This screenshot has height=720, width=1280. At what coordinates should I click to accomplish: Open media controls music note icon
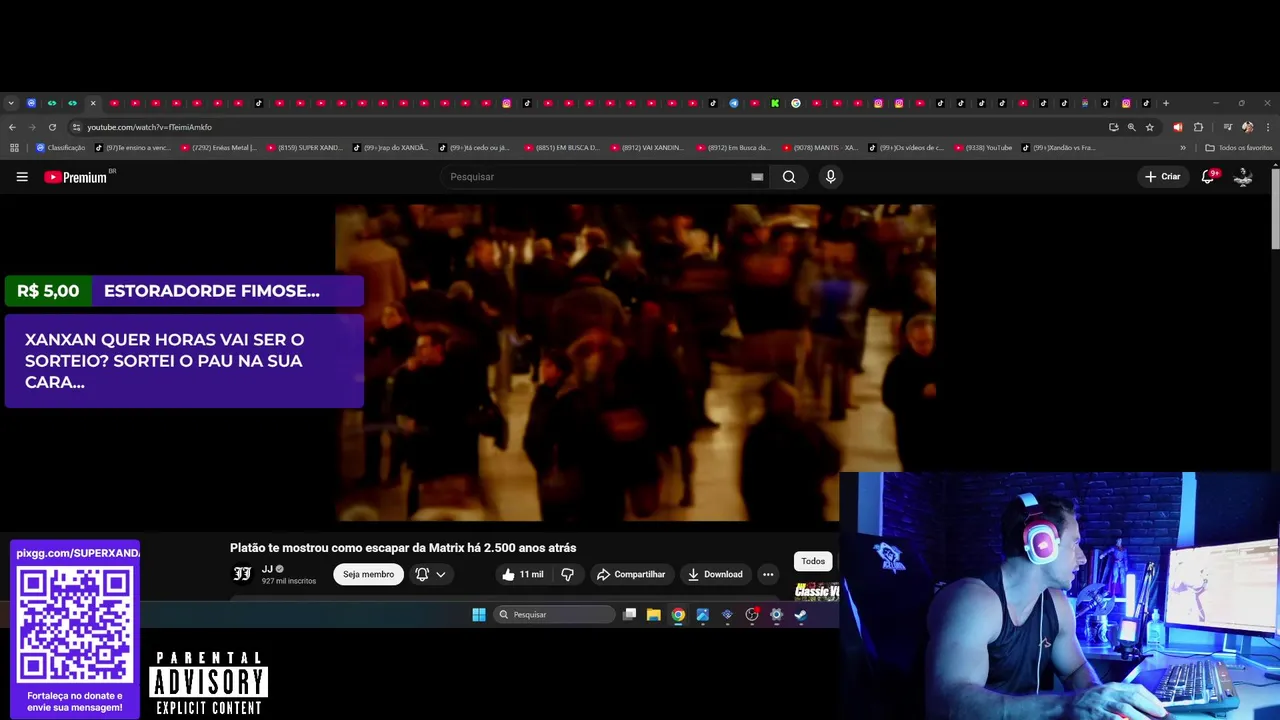point(1228,127)
